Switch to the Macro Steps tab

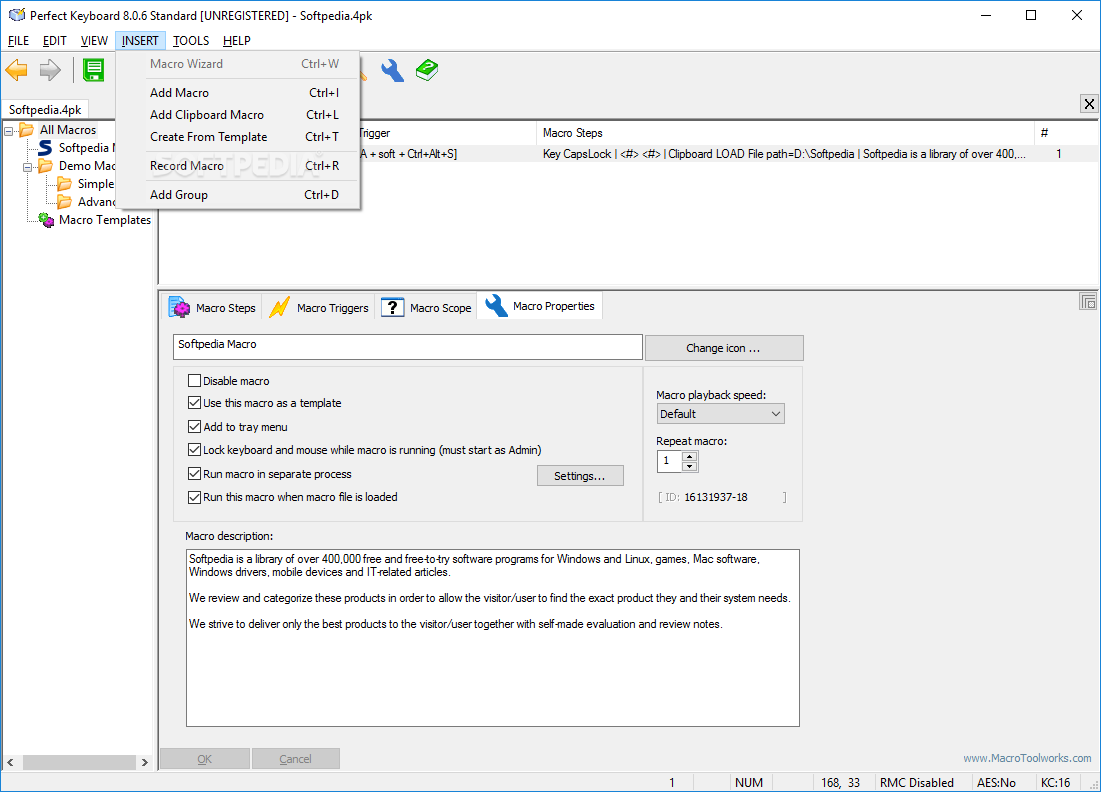tap(213, 308)
